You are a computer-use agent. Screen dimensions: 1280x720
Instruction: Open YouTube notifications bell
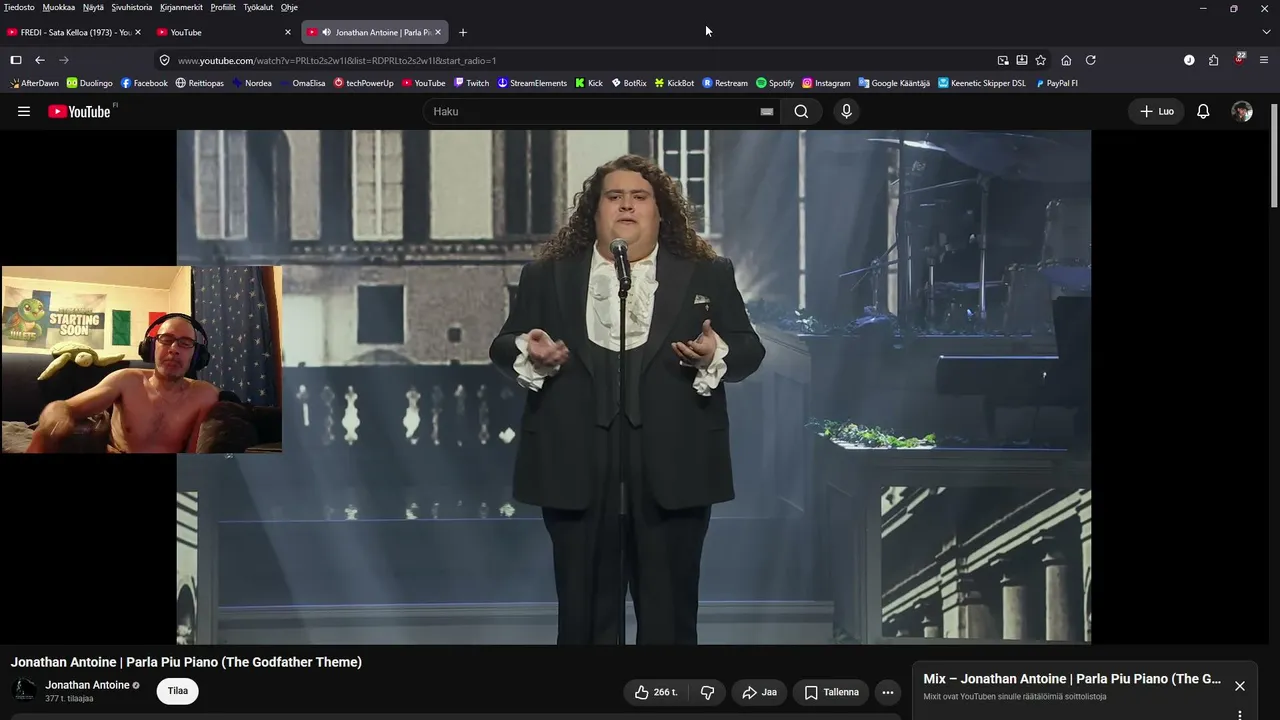coord(1203,111)
